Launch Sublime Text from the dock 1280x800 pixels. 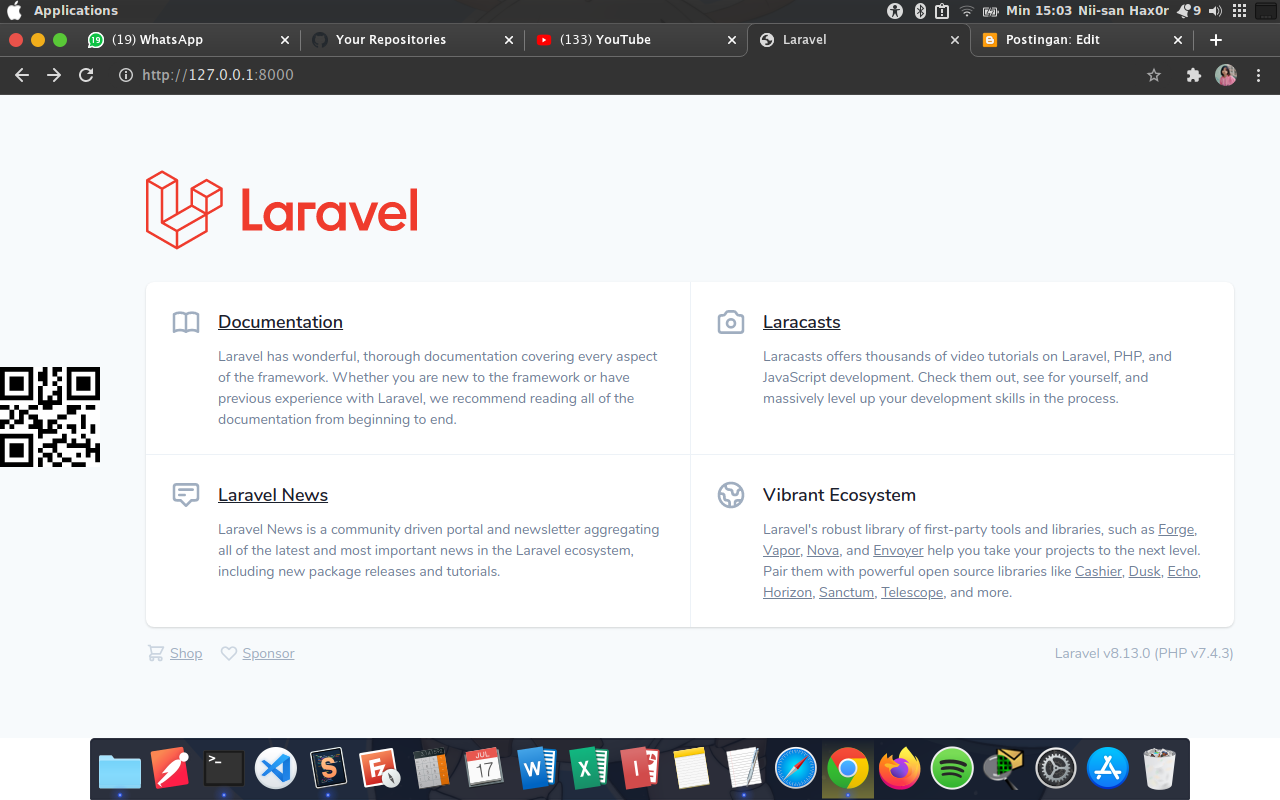(328, 768)
